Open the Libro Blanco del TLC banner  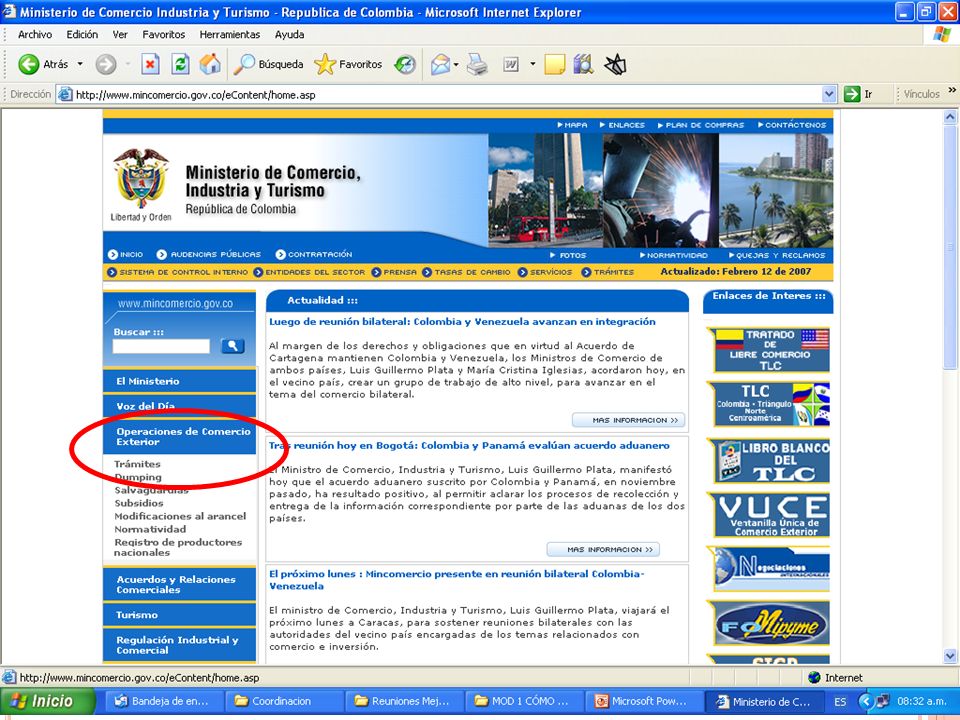[x=771, y=461]
